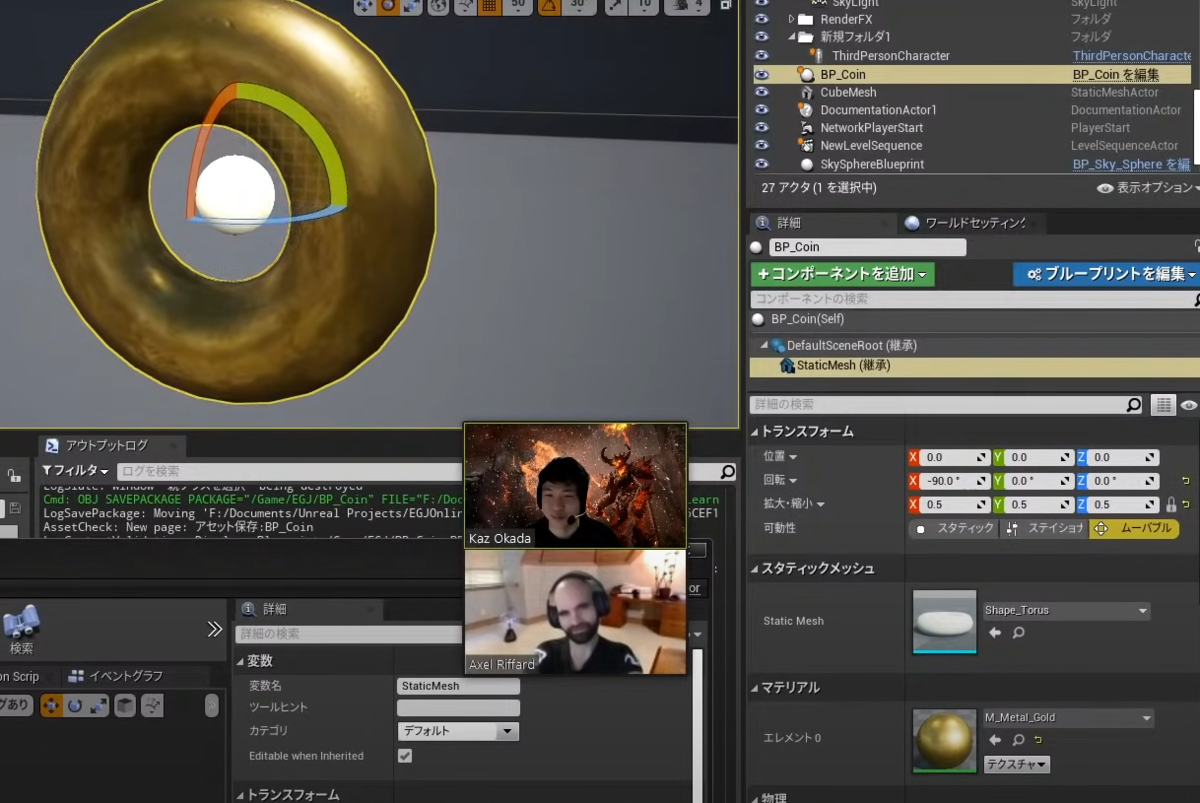
Task: Click rotation X value field -90.0
Action: pyautogui.click(x=954, y=481)
